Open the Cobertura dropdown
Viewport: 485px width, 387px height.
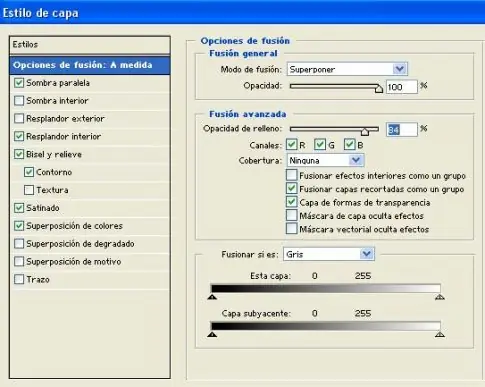coord(325,160)
